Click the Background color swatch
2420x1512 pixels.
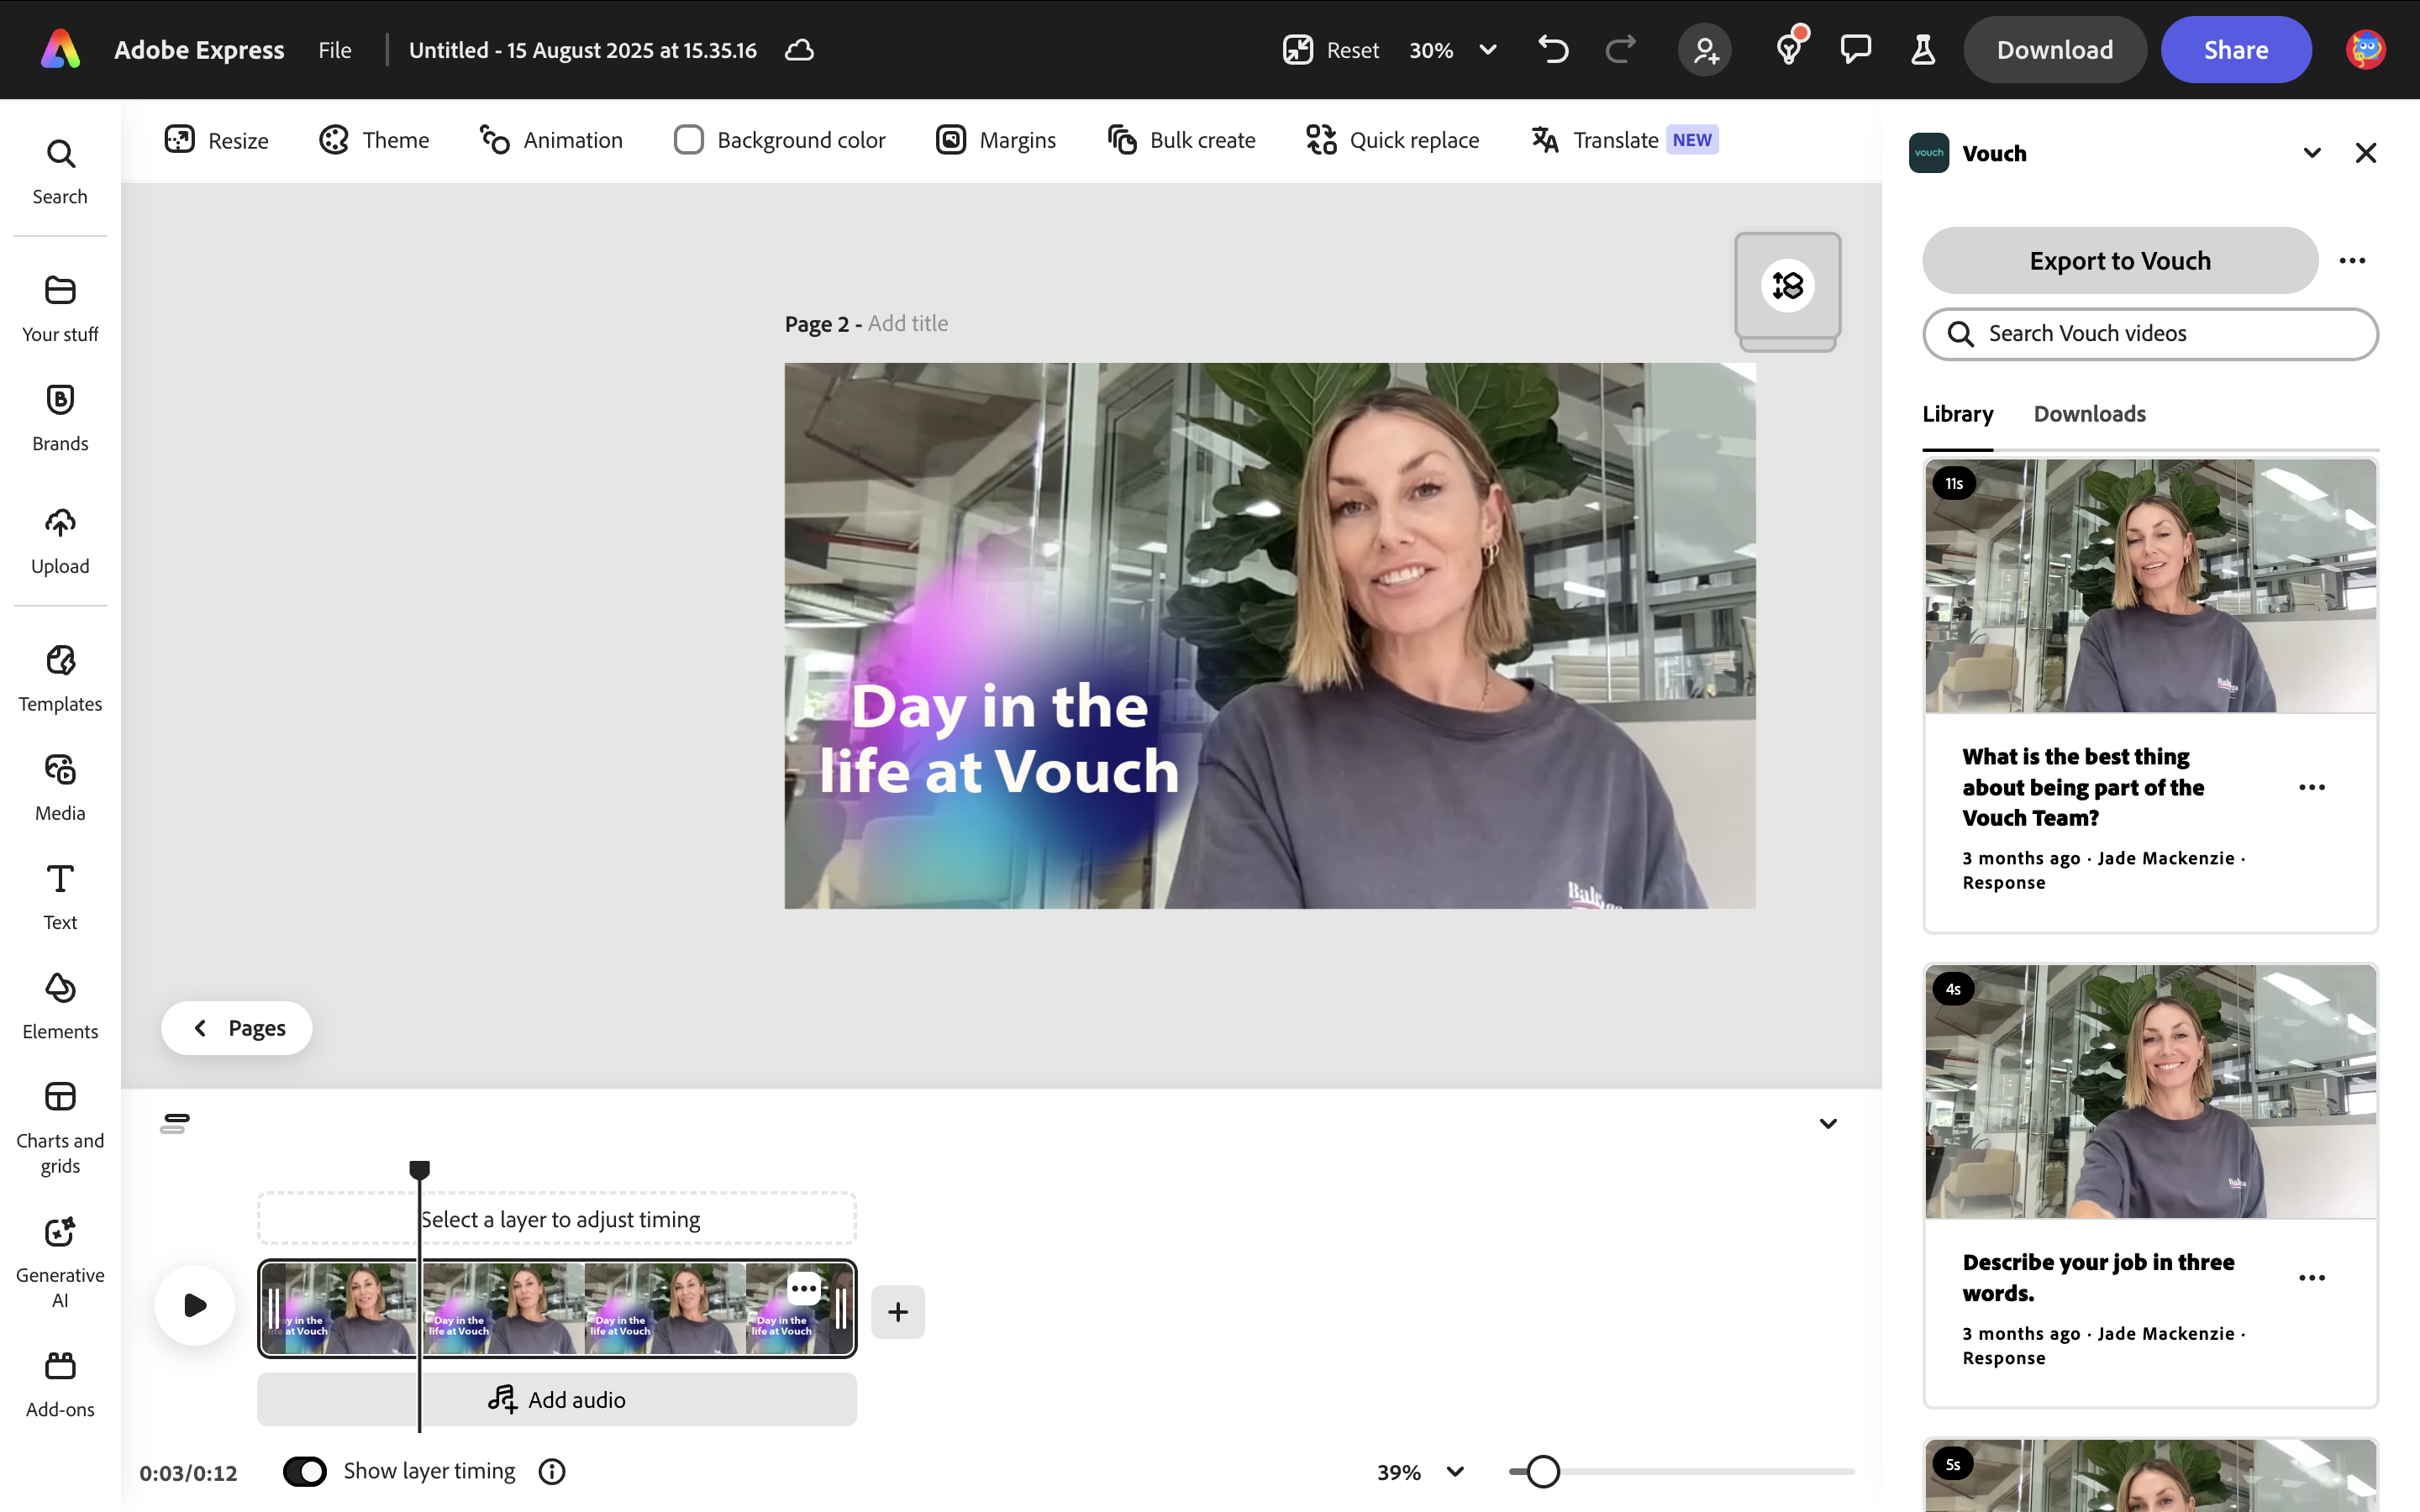(x=689, y=140)
